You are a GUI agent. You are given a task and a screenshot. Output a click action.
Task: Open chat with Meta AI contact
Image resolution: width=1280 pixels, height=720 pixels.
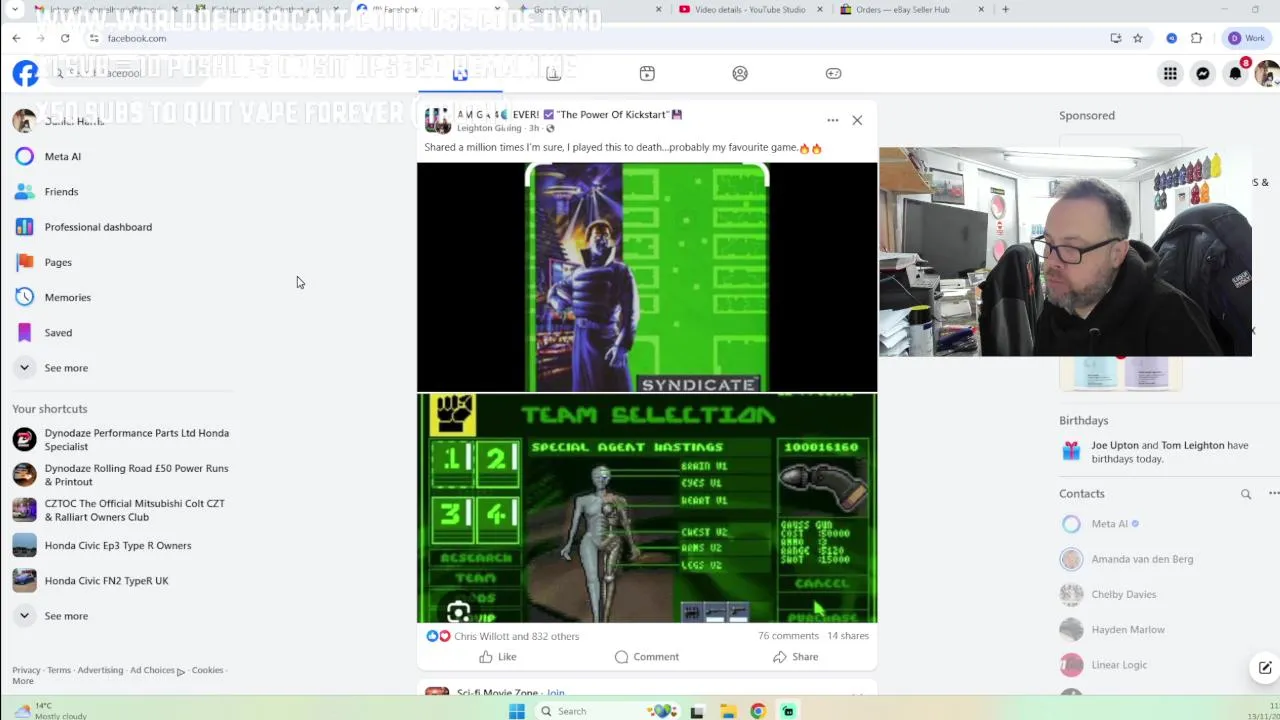(x=1109, y=524)
